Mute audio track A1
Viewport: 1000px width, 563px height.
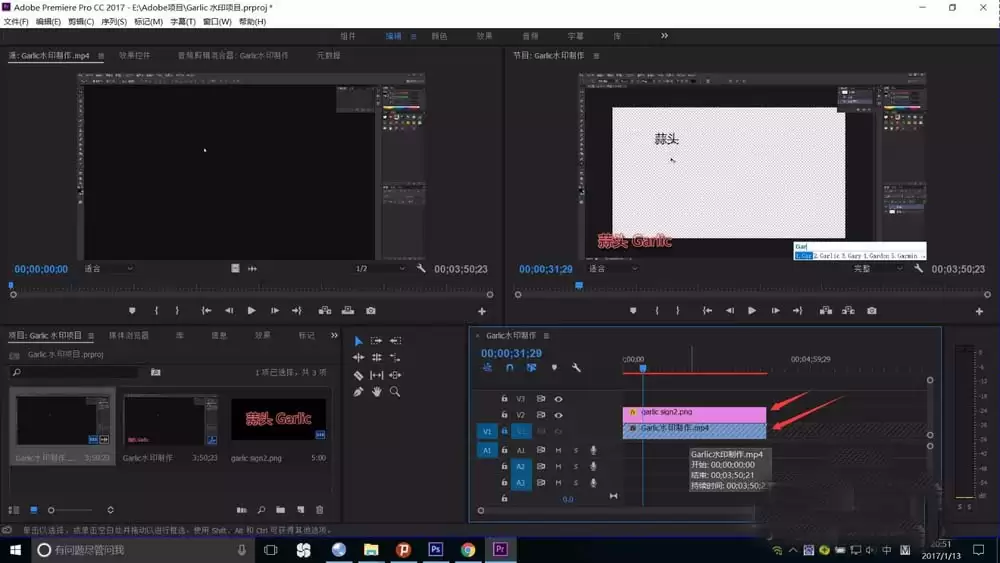(559, 450)
